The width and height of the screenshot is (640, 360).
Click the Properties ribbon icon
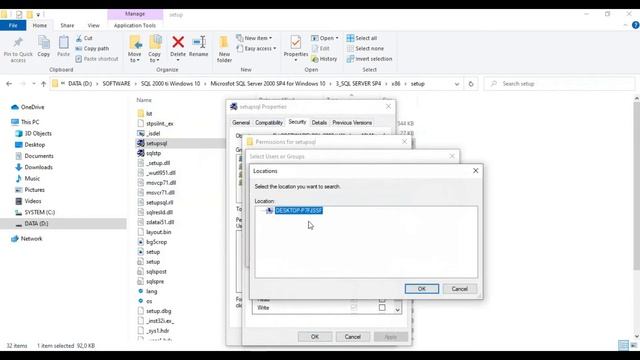296,42
